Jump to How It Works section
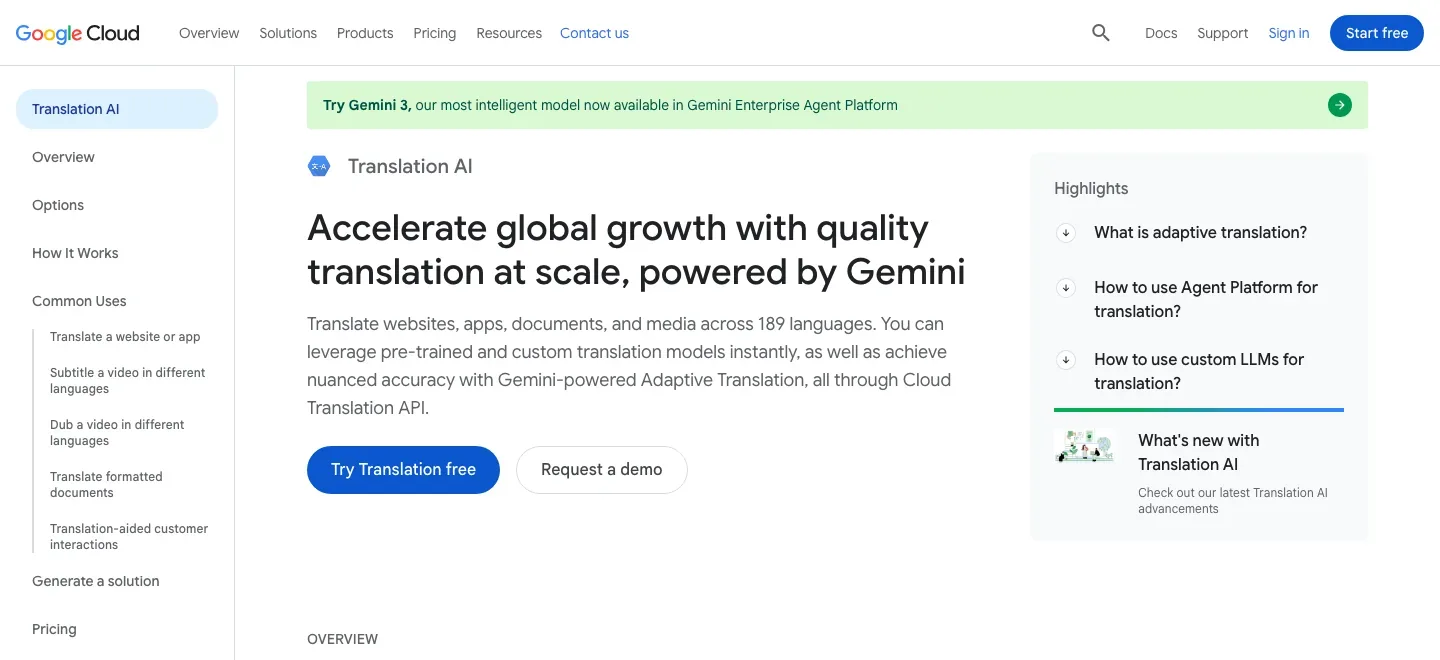Image resolution: width=1440 pixels, height=660 pixels. [75, 253]
